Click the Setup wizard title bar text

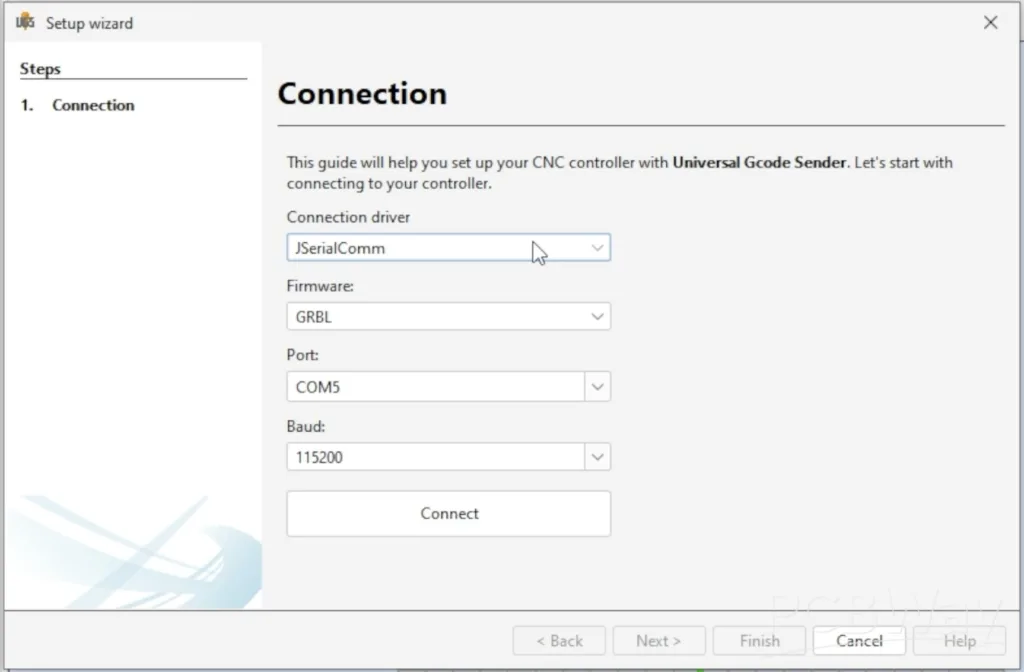(89, 23)
